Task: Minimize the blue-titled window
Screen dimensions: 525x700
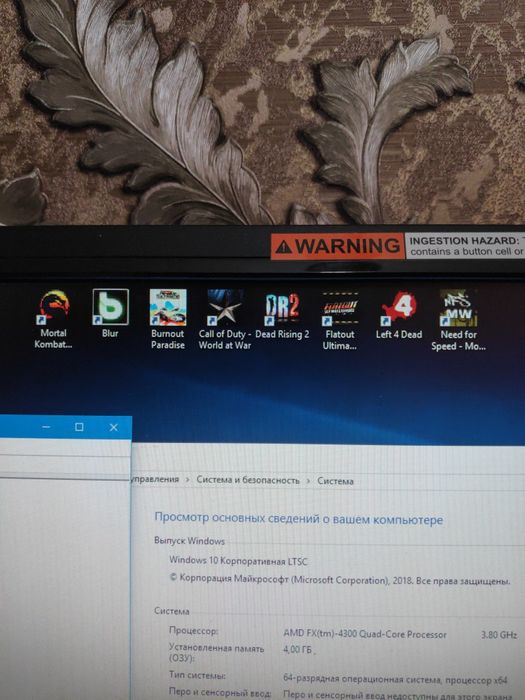Action: (x=46, y=427)
